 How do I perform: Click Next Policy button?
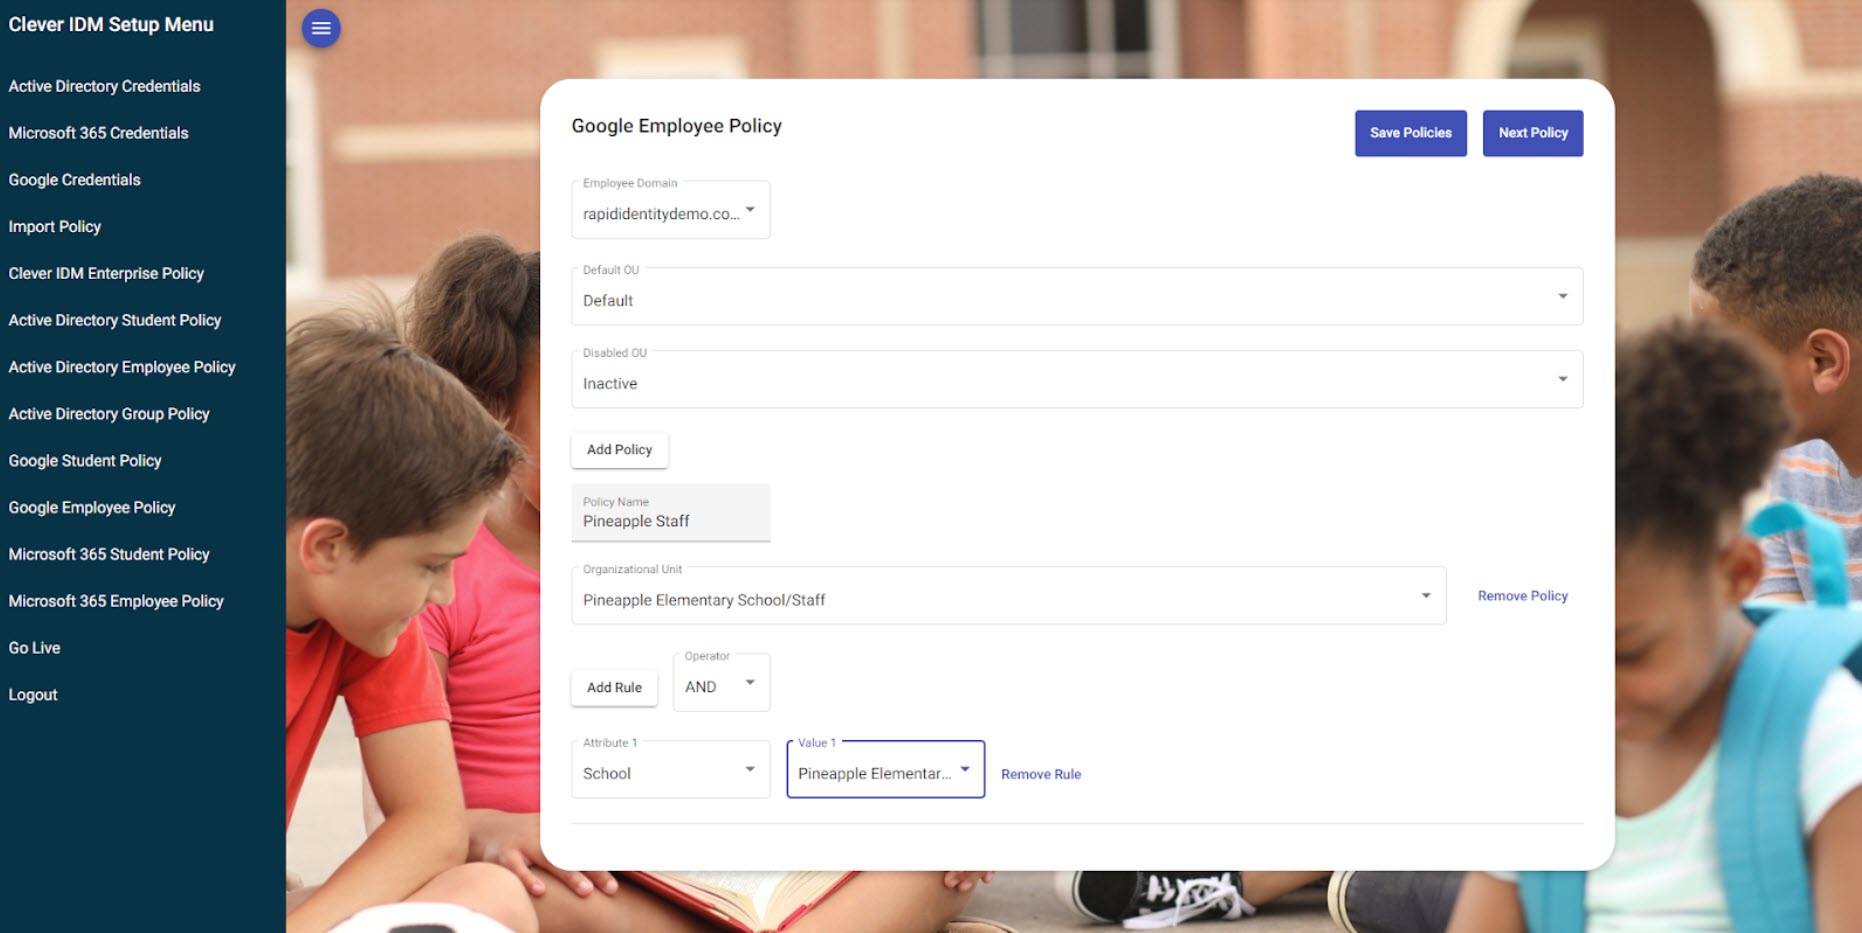1532,133
